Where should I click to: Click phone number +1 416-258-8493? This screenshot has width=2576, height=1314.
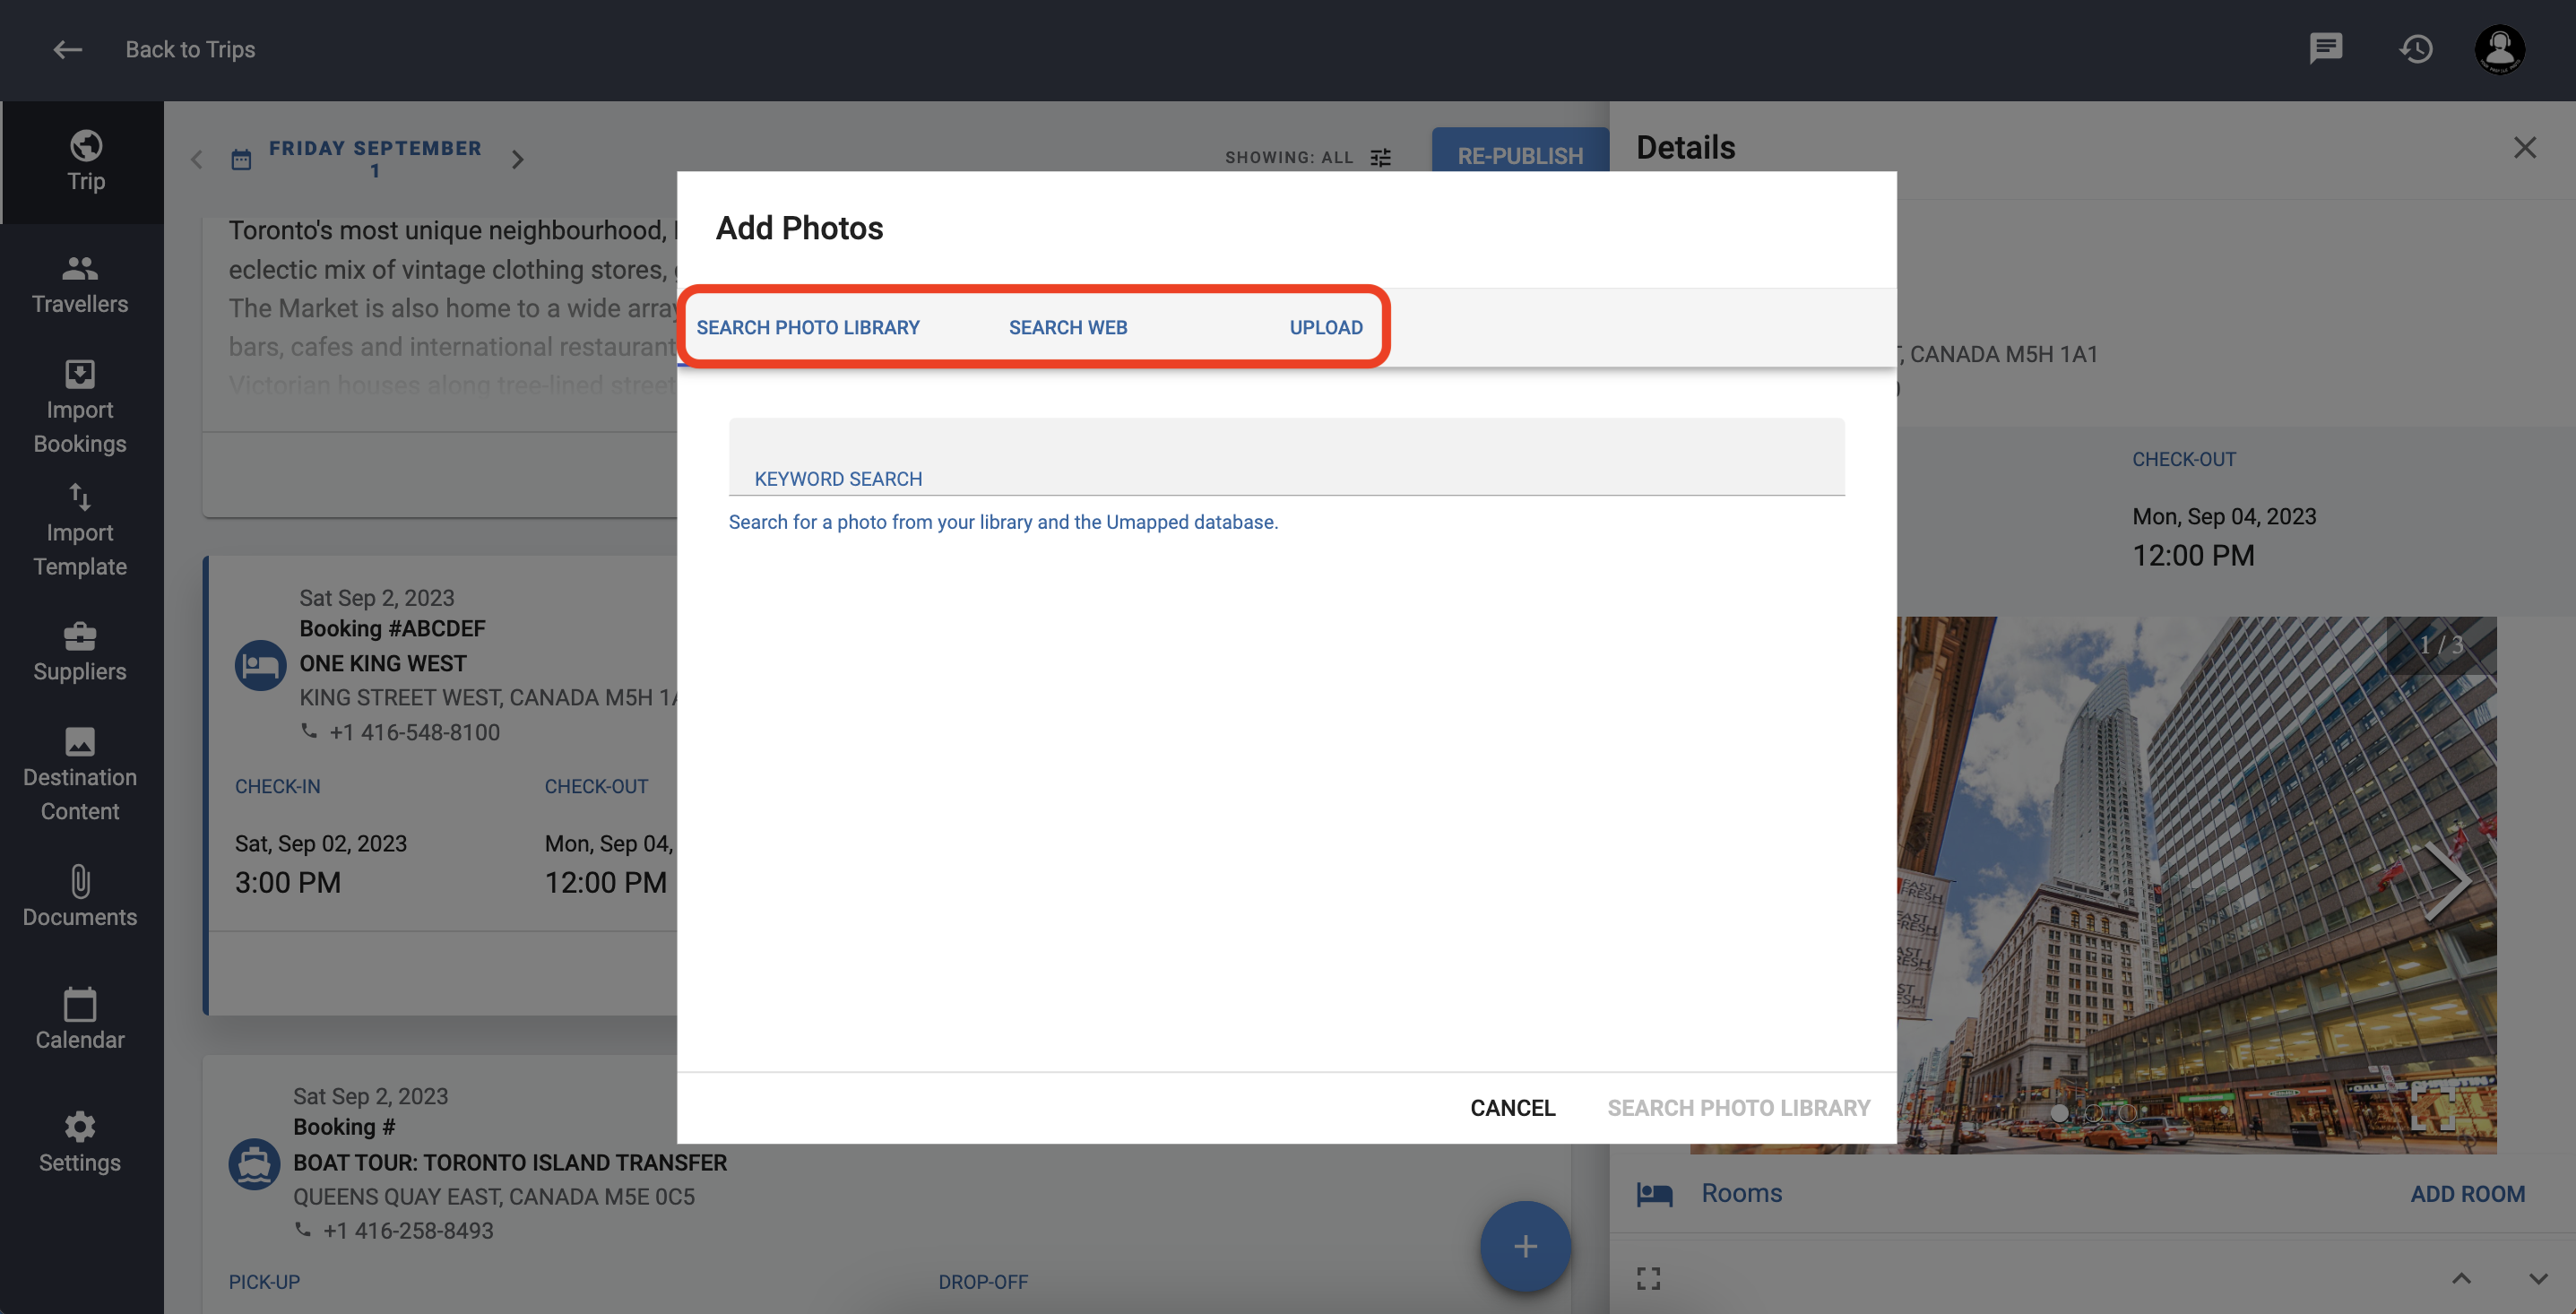(408, 1230)
